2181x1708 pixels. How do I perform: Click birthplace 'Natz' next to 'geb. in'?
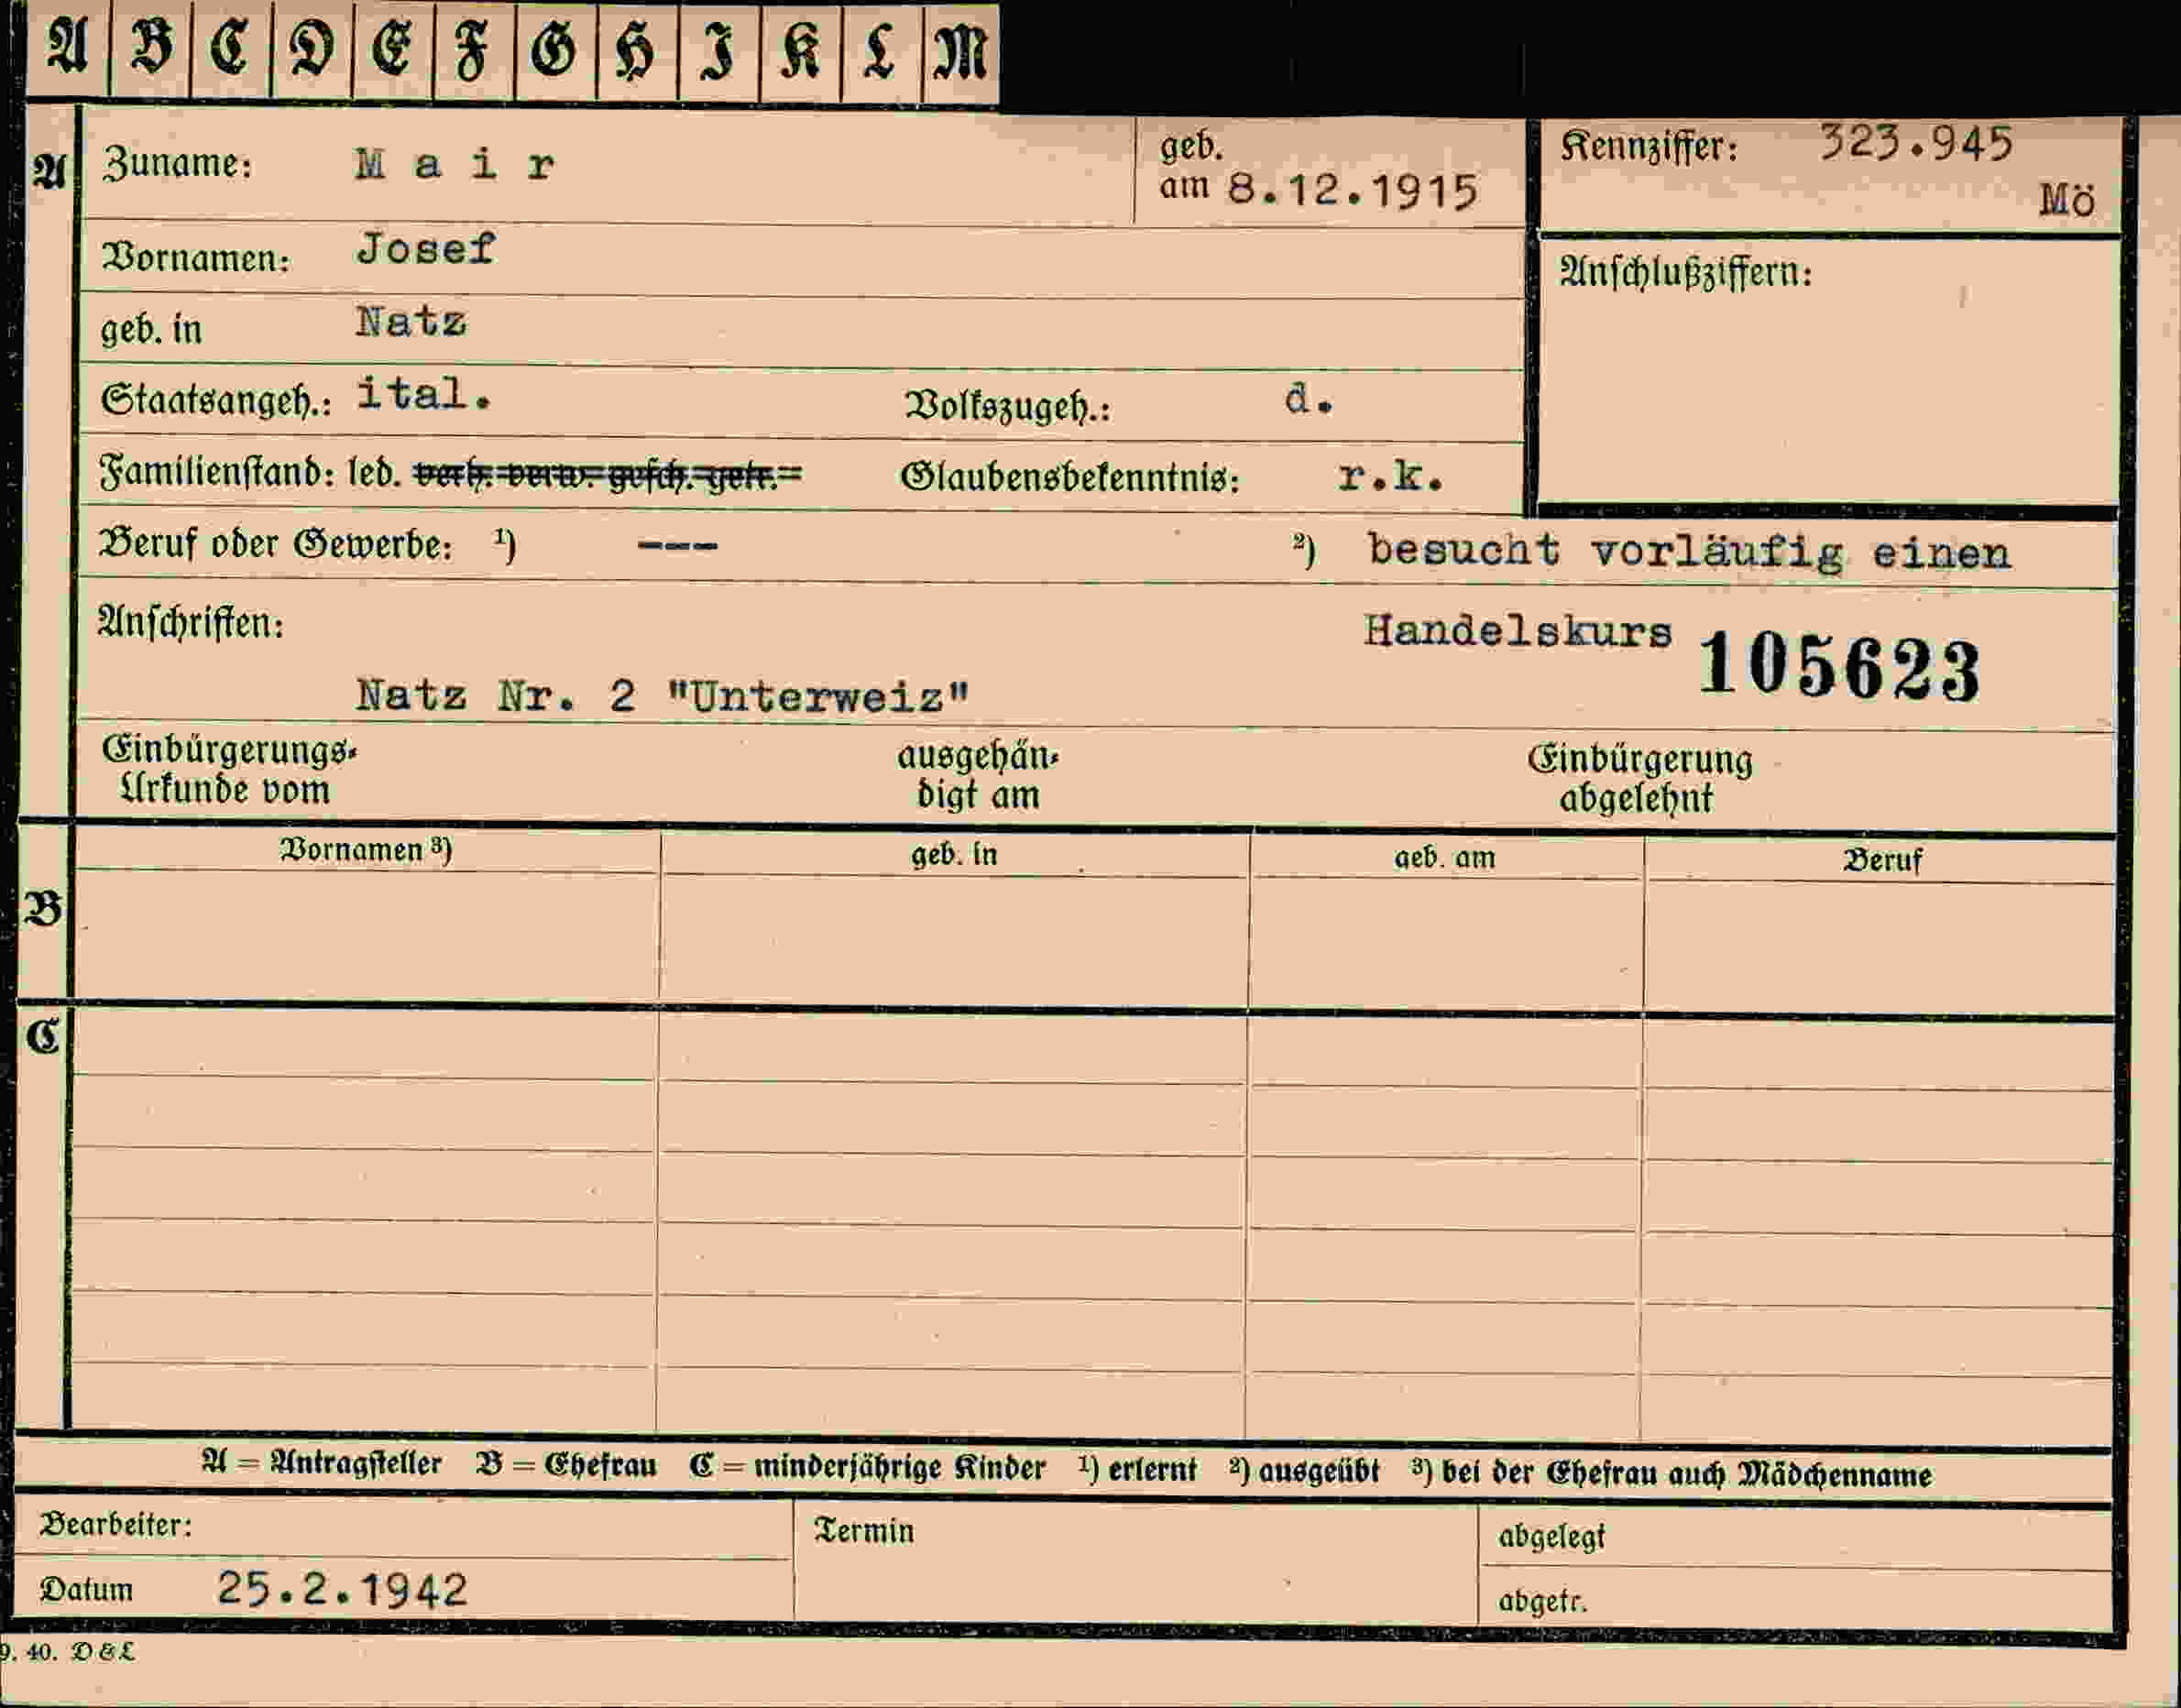[411, 322]
